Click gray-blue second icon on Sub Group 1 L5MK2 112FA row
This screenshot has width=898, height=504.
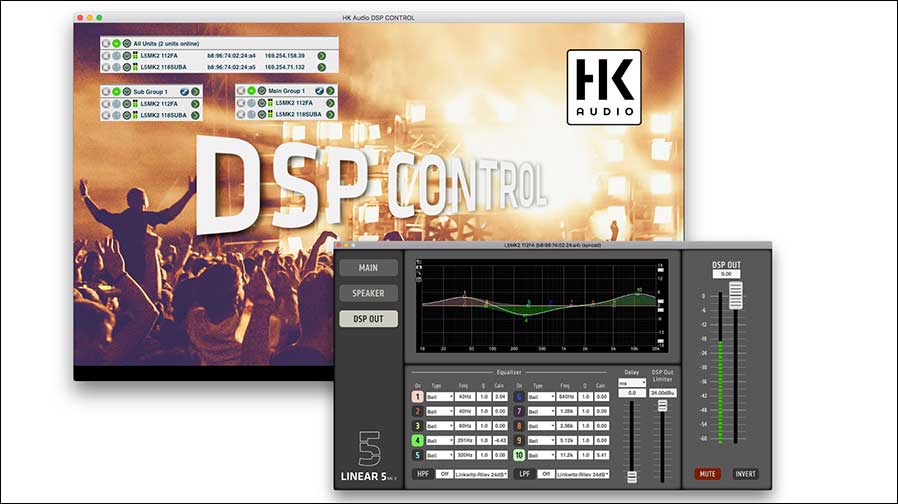pyautogui.click(x=116, y=104)
